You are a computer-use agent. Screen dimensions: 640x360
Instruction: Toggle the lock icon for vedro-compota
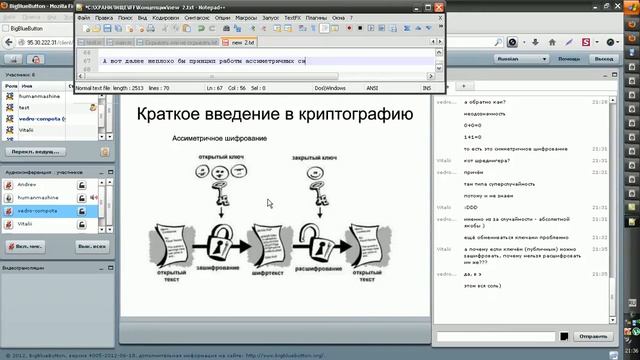pos(82,211)
